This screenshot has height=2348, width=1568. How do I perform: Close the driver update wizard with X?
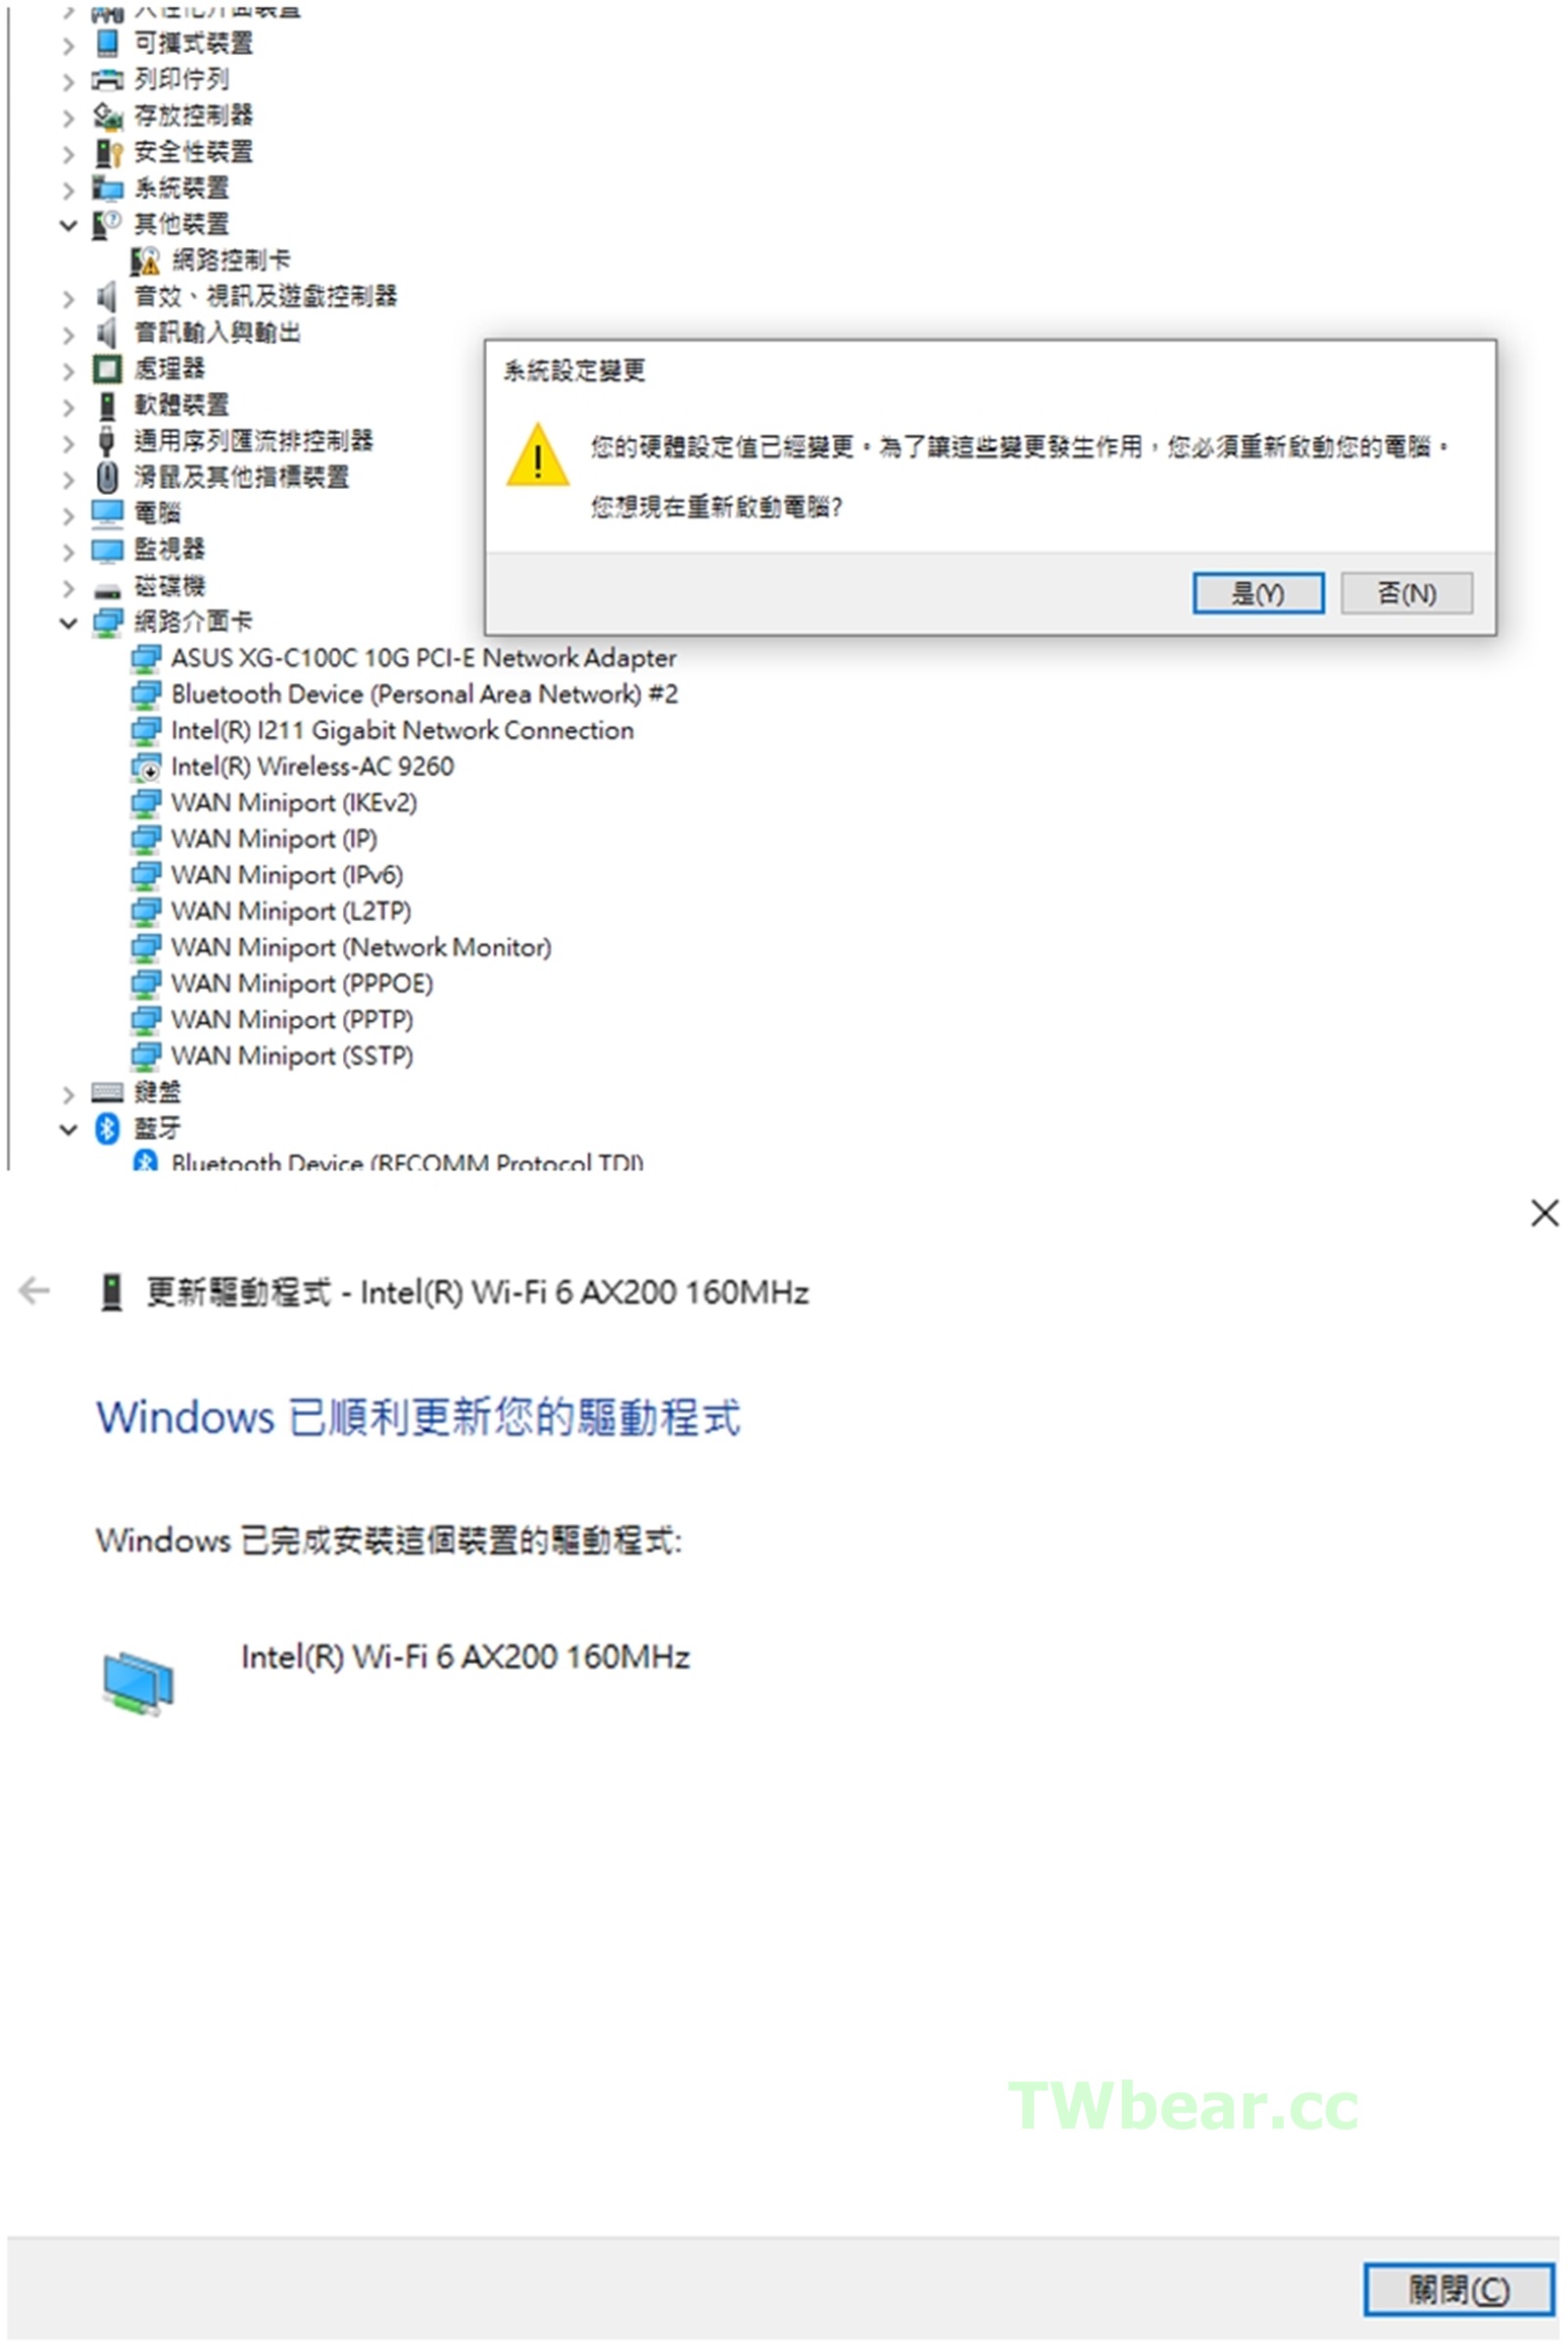click(x=1544, y=1213)
